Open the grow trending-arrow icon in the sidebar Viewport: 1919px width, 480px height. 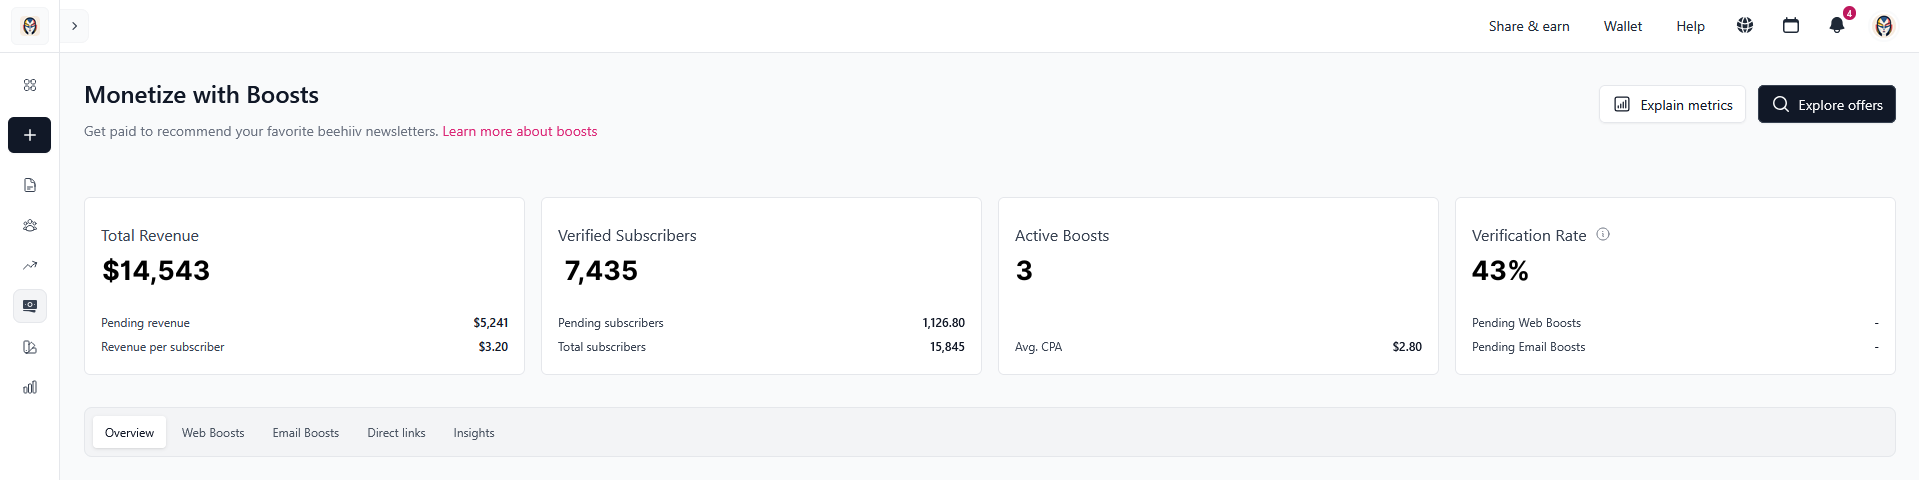coord(30,266)
